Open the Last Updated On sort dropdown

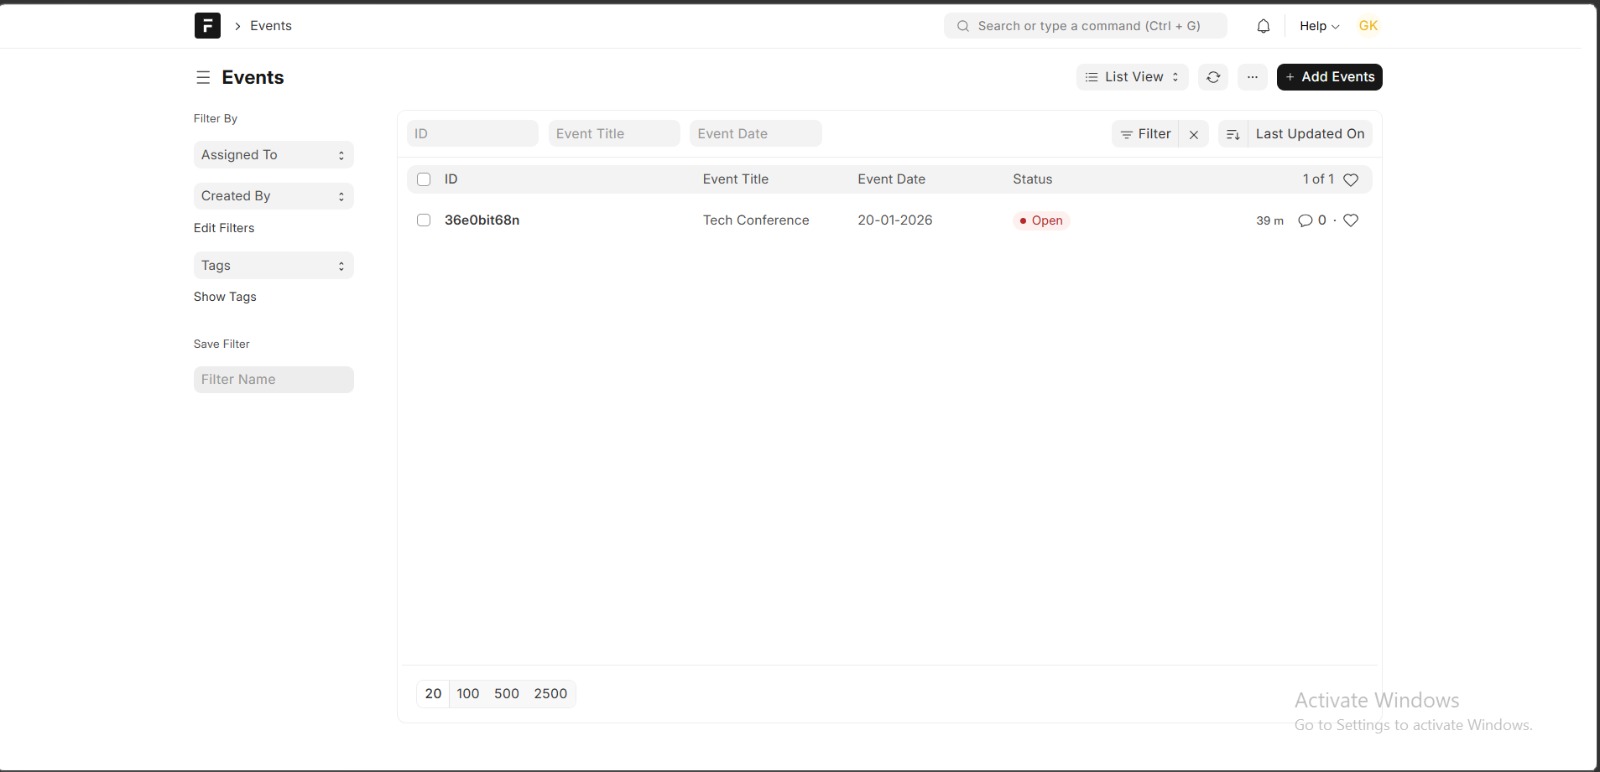pos(1310,134)
